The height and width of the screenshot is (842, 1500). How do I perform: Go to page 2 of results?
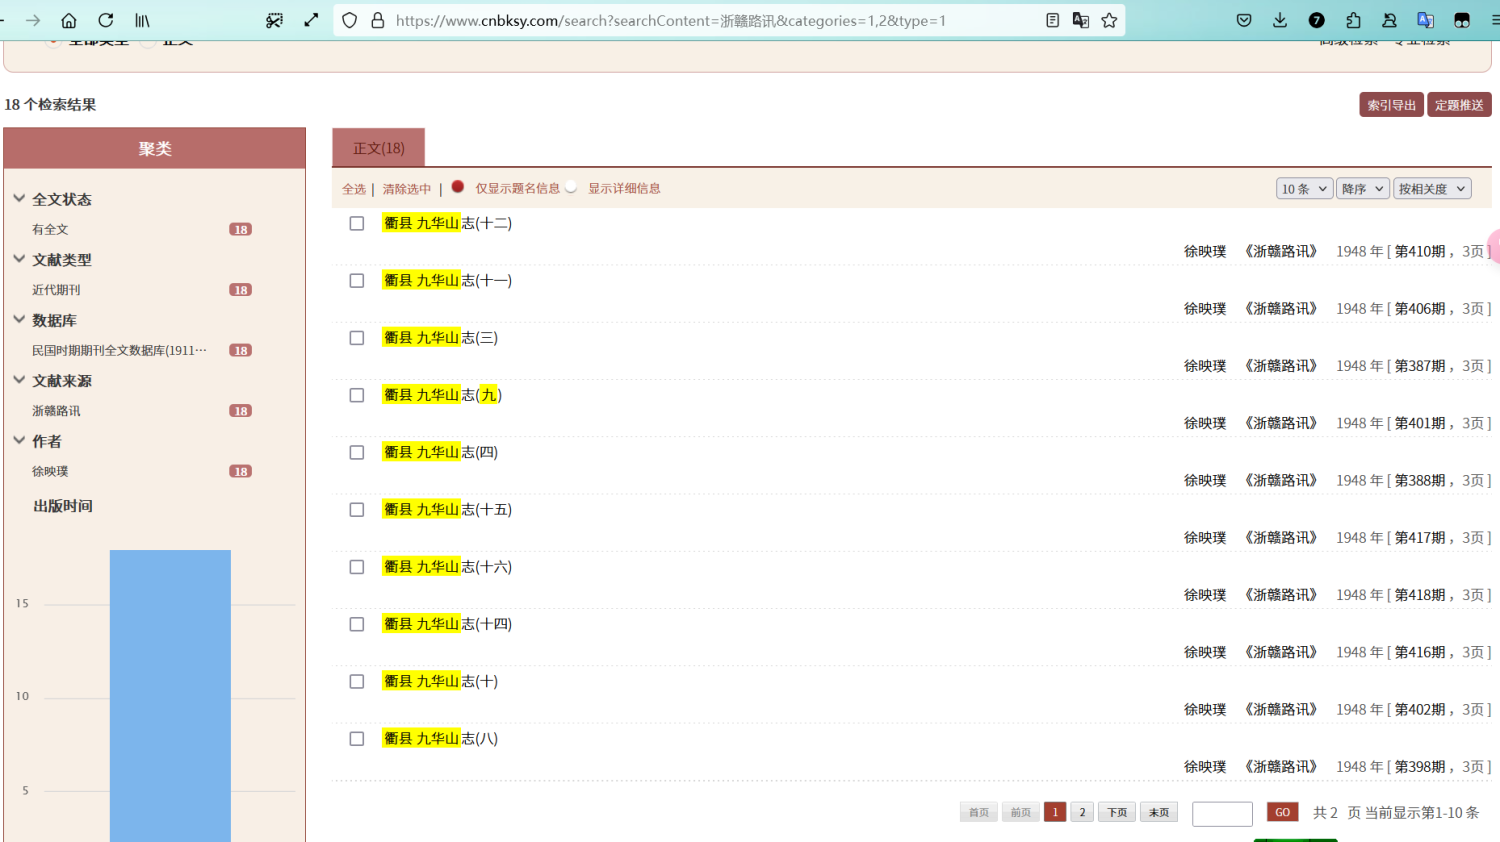click(x=1082, y=813)
